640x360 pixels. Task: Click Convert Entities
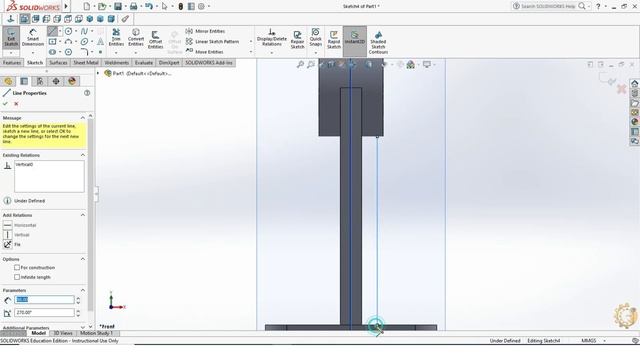(136, 38)
